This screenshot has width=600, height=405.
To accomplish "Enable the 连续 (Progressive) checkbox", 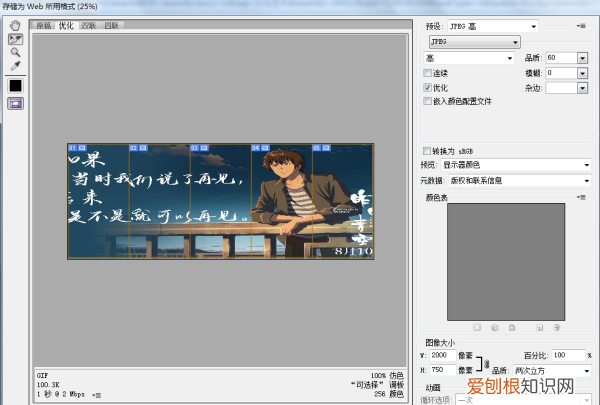I will [429, 73].
